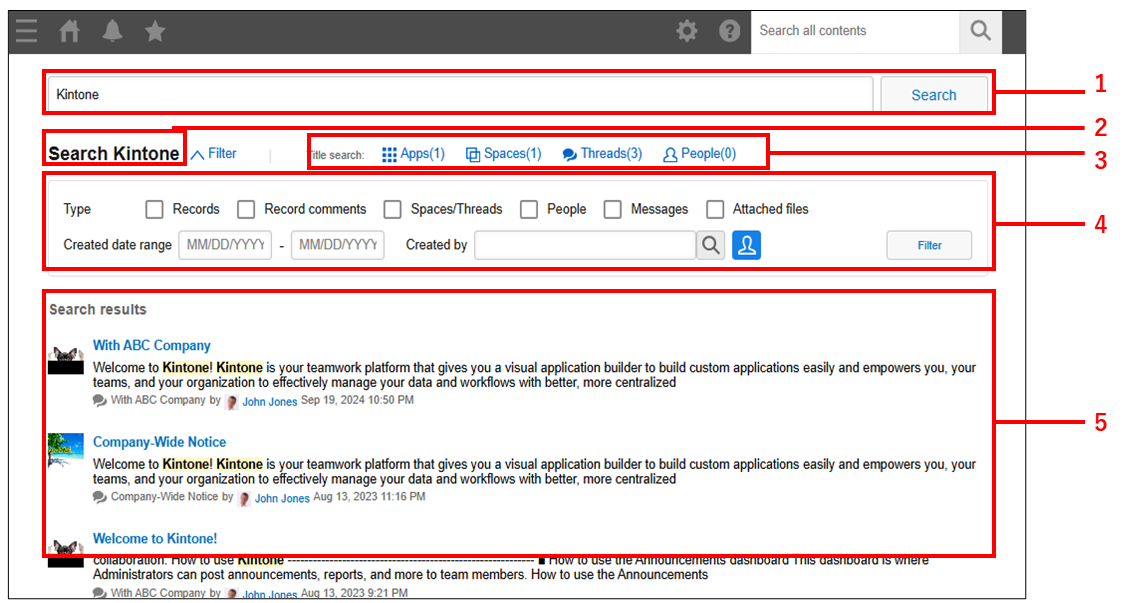This screenshot has height=603, width=1133.
Task: Open the With ABC Company result
Action: coord(151,345)
